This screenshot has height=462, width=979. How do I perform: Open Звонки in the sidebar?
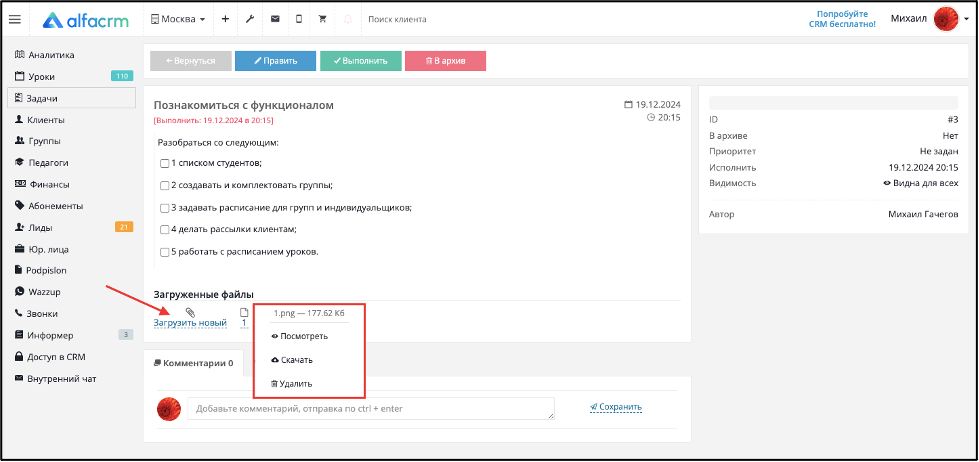(36, 313)
